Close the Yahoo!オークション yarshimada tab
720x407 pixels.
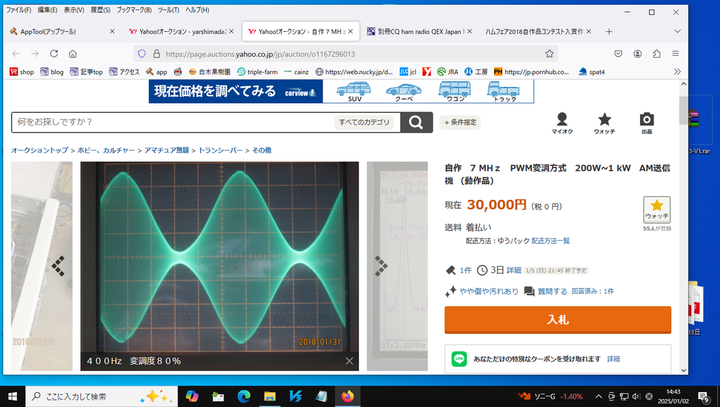click(231, 31)
